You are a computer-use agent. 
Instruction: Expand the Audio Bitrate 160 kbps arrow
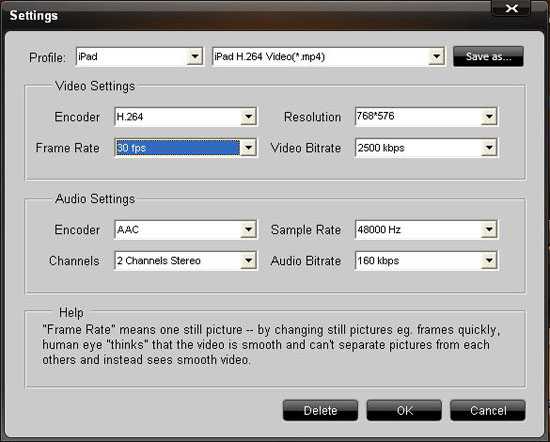pos(489,261)
